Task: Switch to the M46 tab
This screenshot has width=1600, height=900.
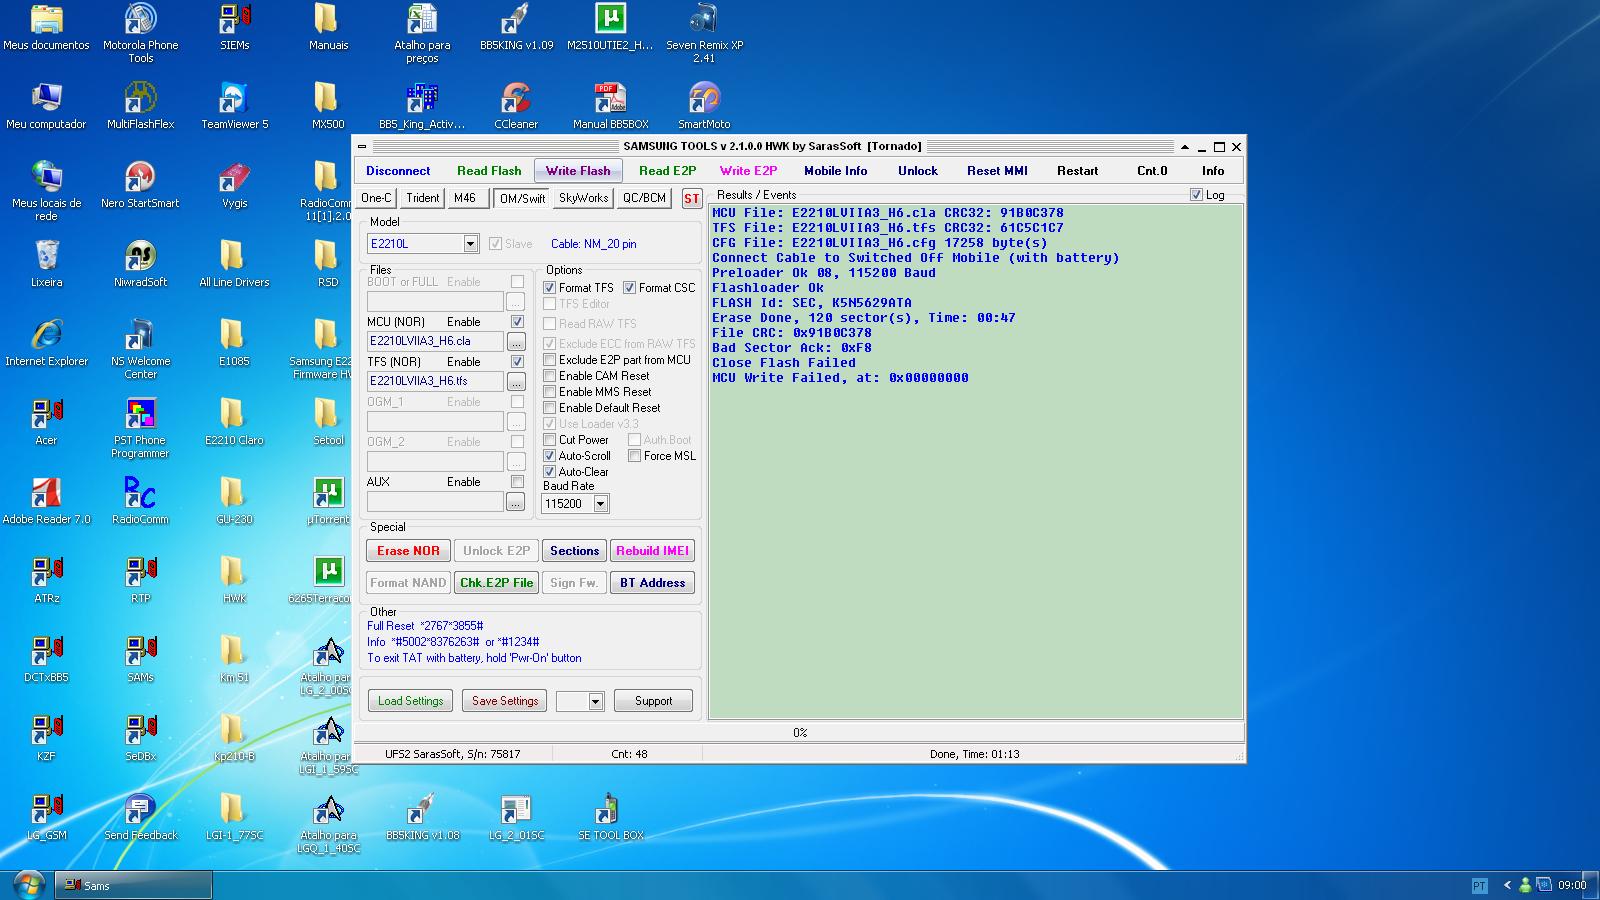Action: tap(466, 198)
